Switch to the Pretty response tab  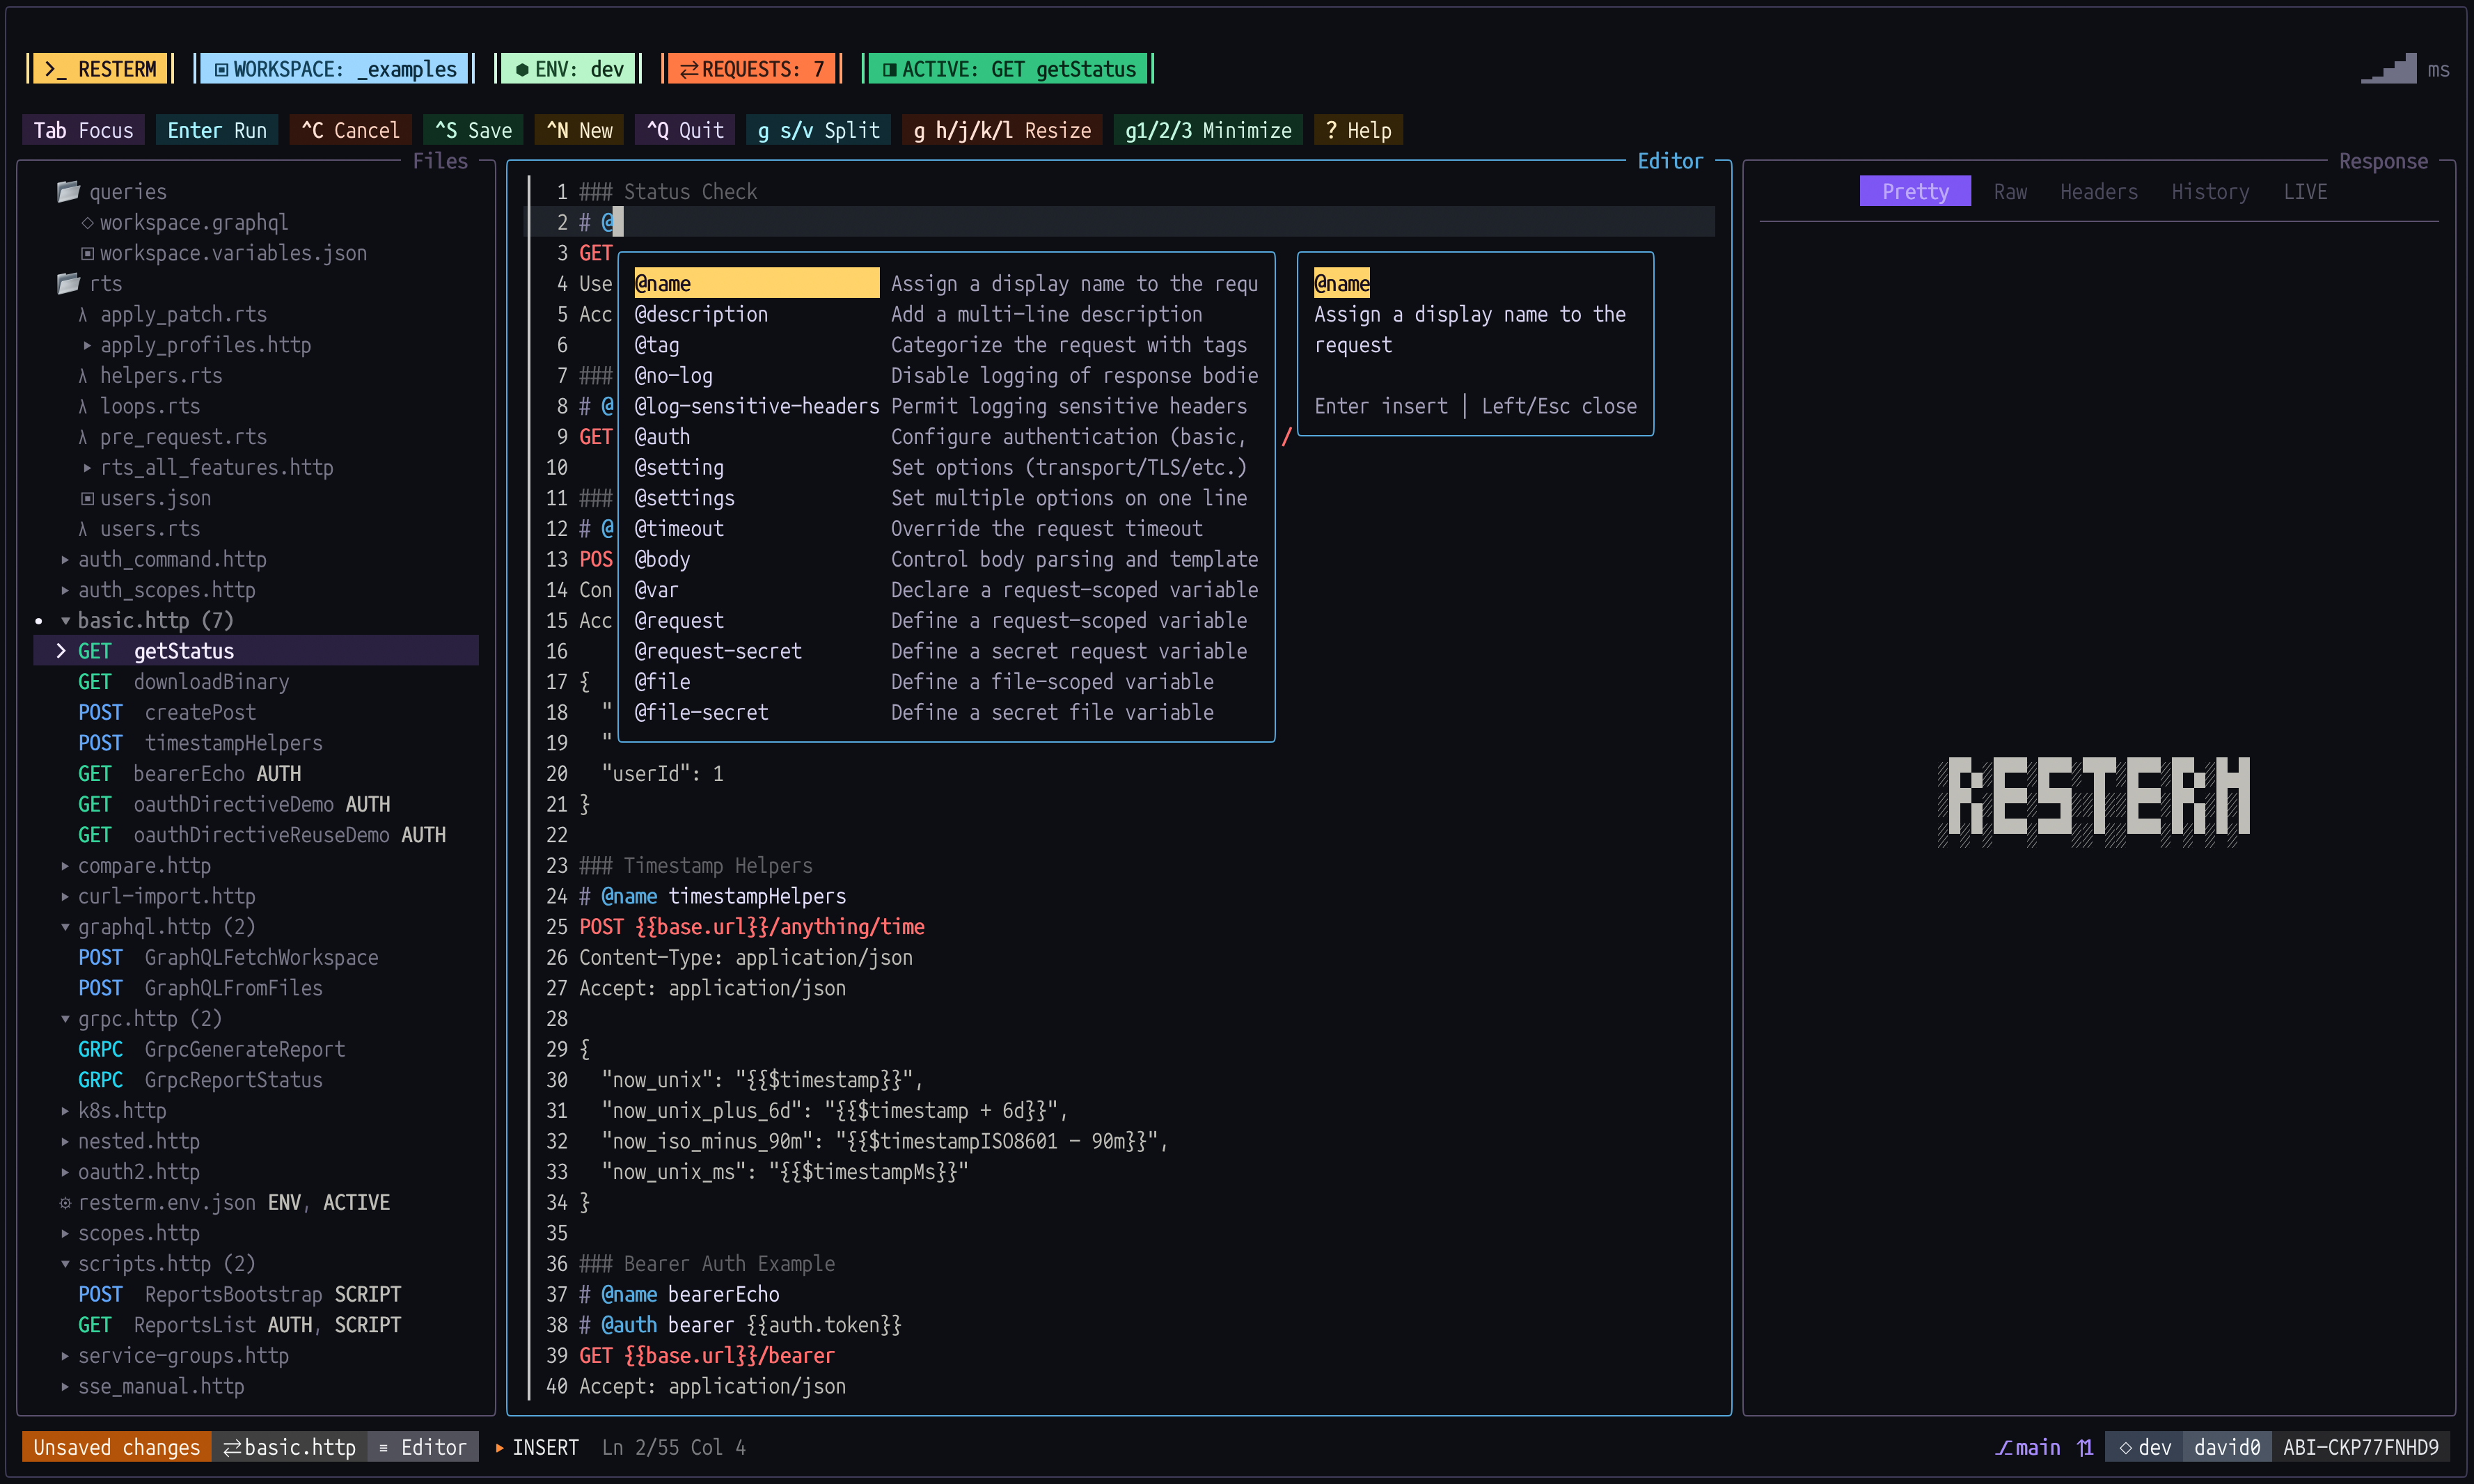[1915, 191]
